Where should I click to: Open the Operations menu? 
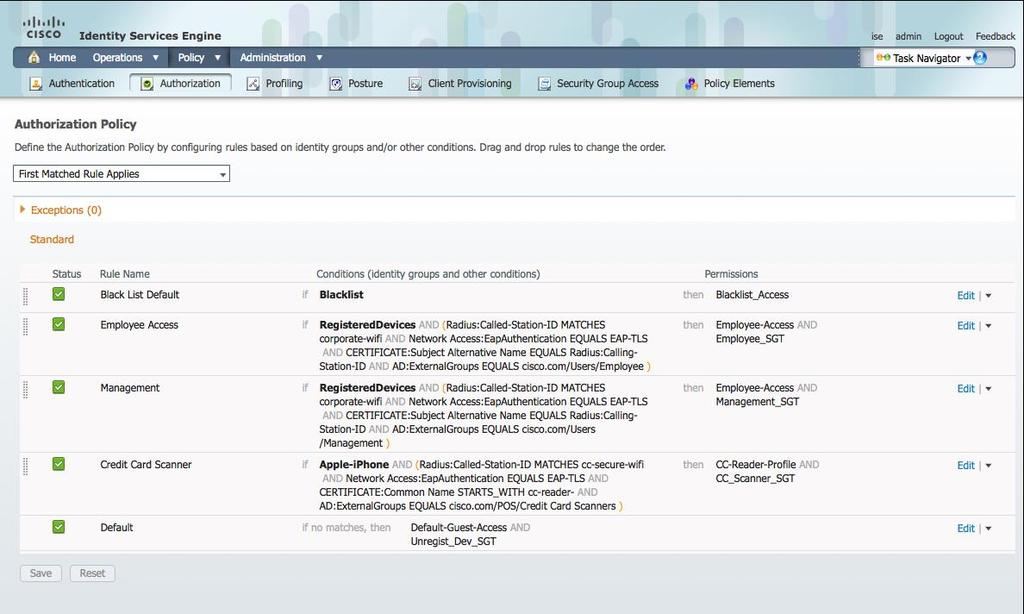point(118,57)
